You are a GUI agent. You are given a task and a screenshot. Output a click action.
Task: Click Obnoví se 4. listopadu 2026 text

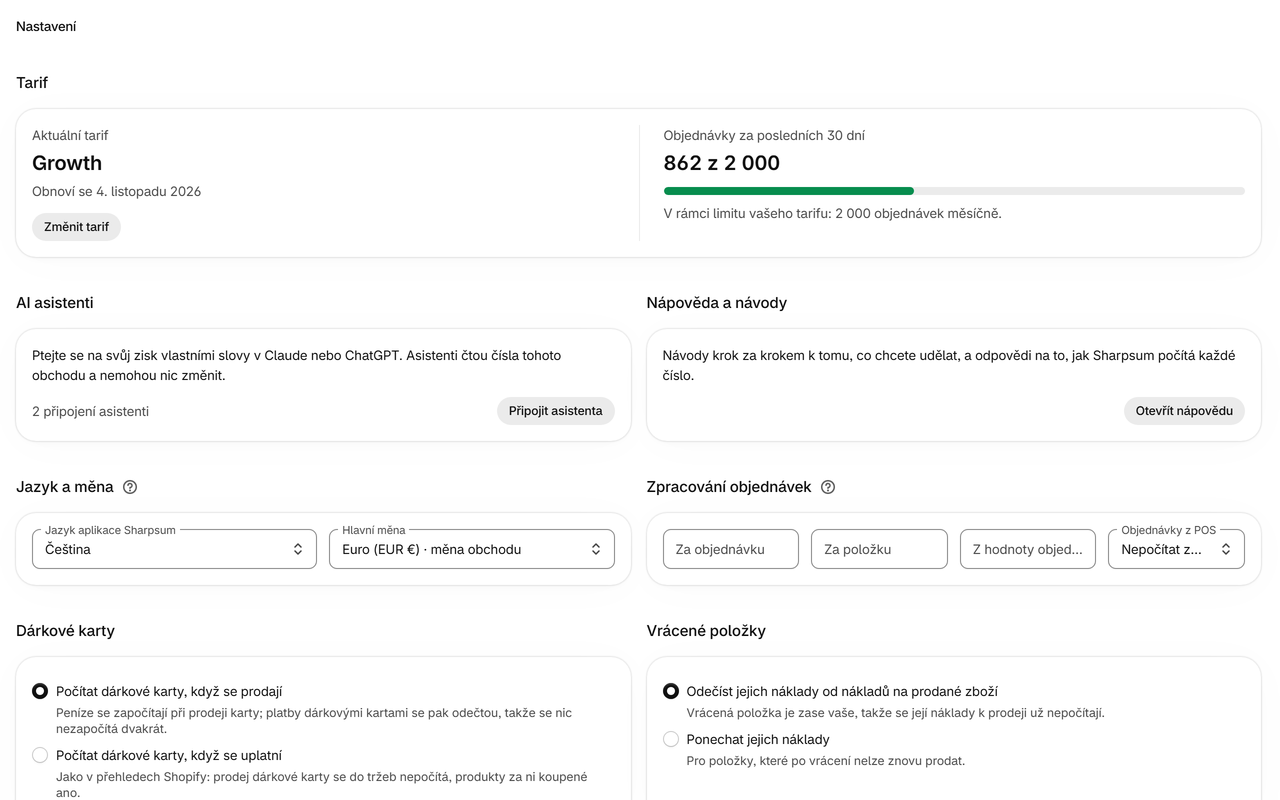[x=116, y=191]
